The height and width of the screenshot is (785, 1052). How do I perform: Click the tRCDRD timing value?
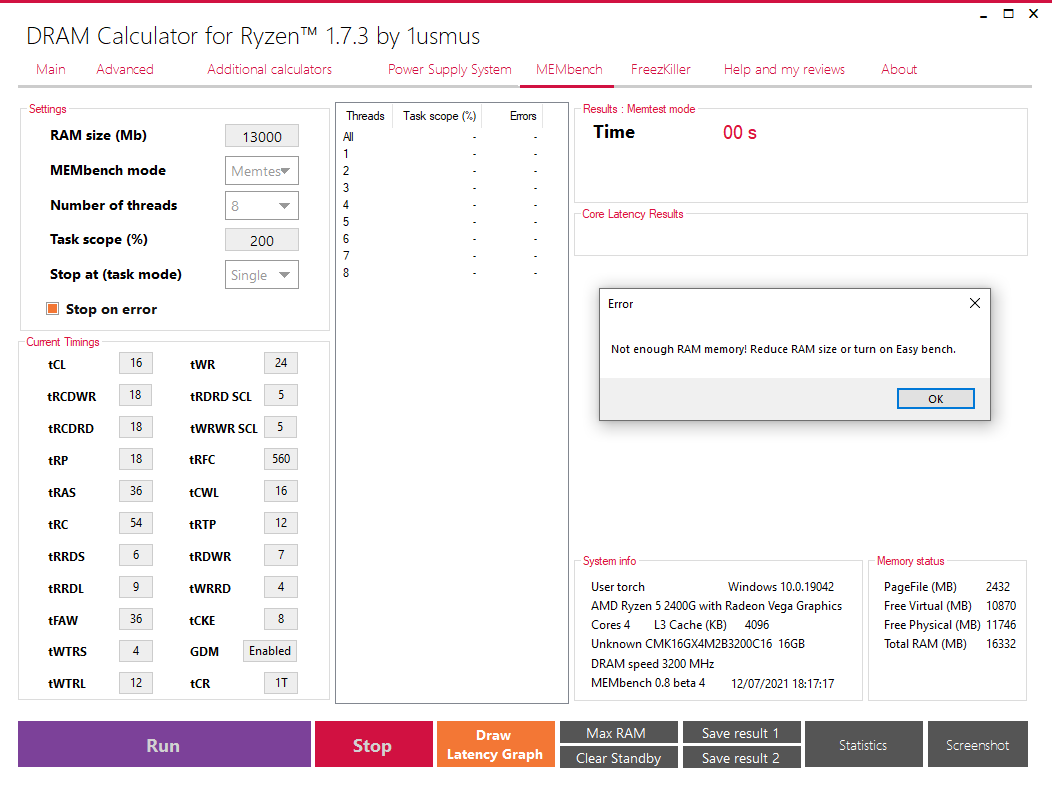136,427
